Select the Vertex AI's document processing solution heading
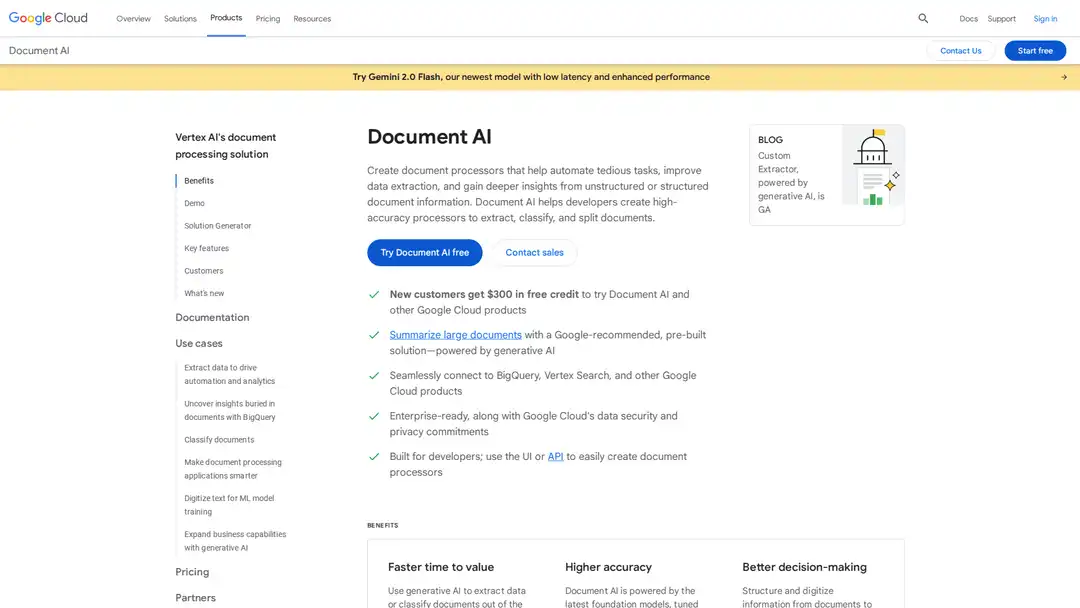The width and height of the screenshot is (1080, 608). pyautogui.click(x=225, y=146)
